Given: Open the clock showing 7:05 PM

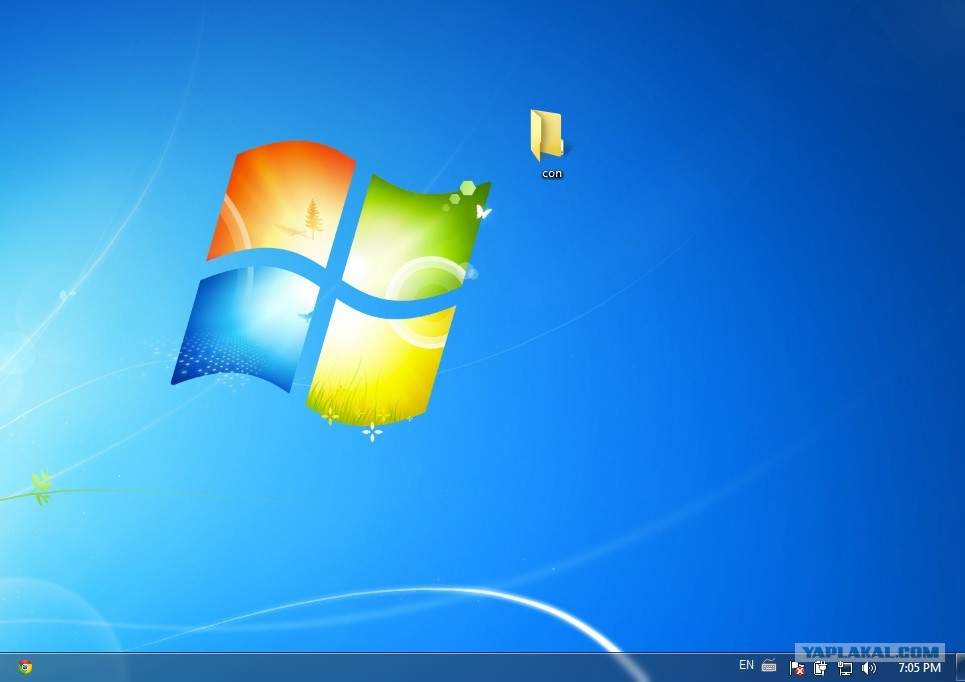Looking at the screenshot, I should point(919,668).
